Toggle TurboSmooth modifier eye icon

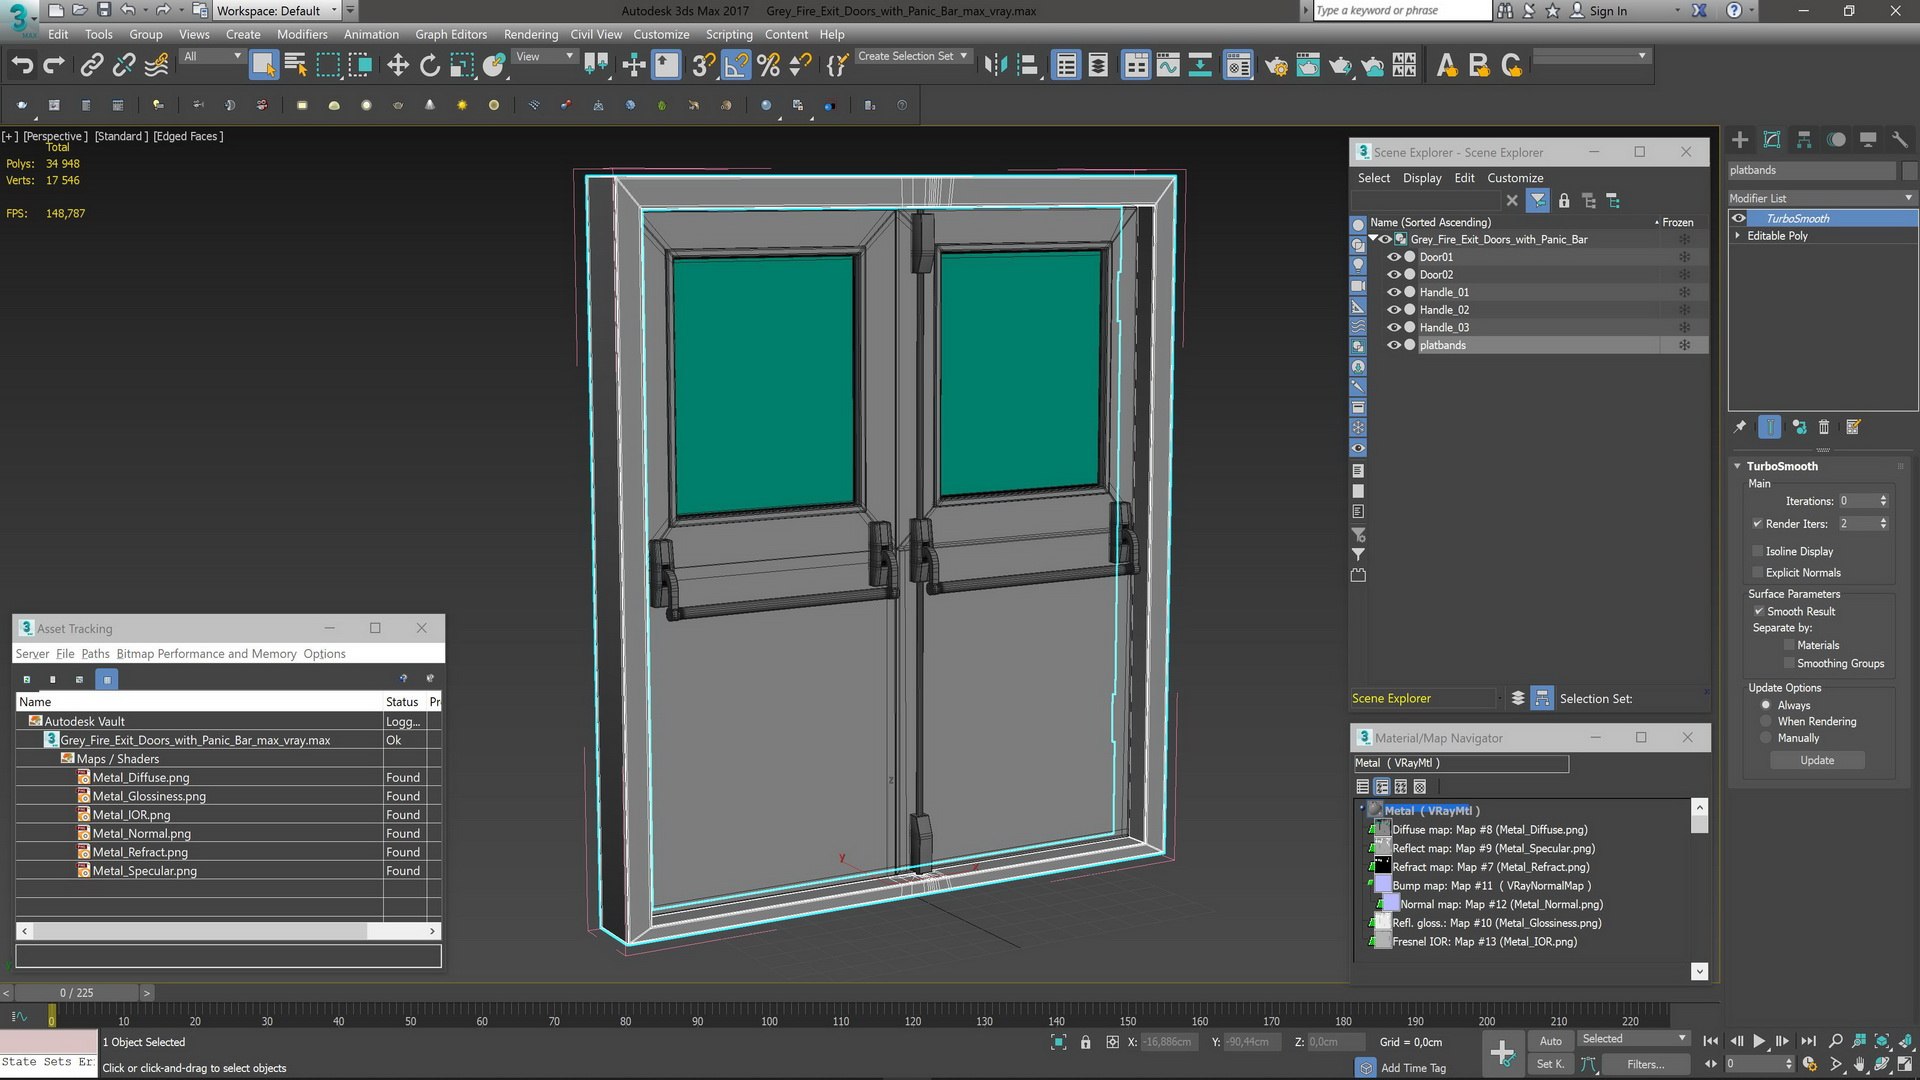click(1739, 218)
